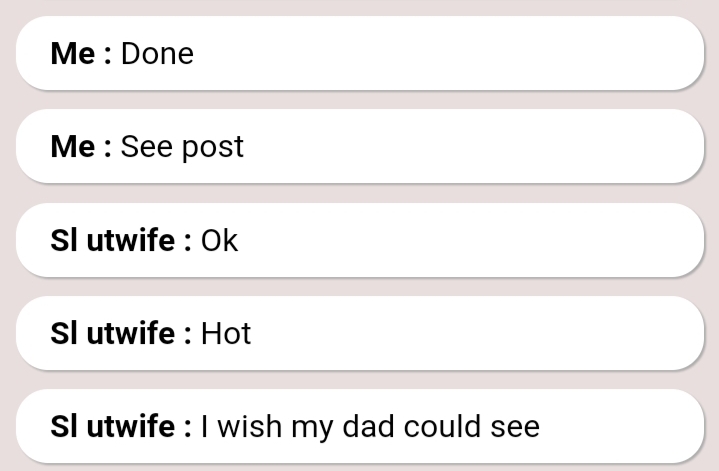Open the "Sl utwife" sender name on the last message
Image resolution: width=719 pixels, height=471 pixels.
coord(113,427)
